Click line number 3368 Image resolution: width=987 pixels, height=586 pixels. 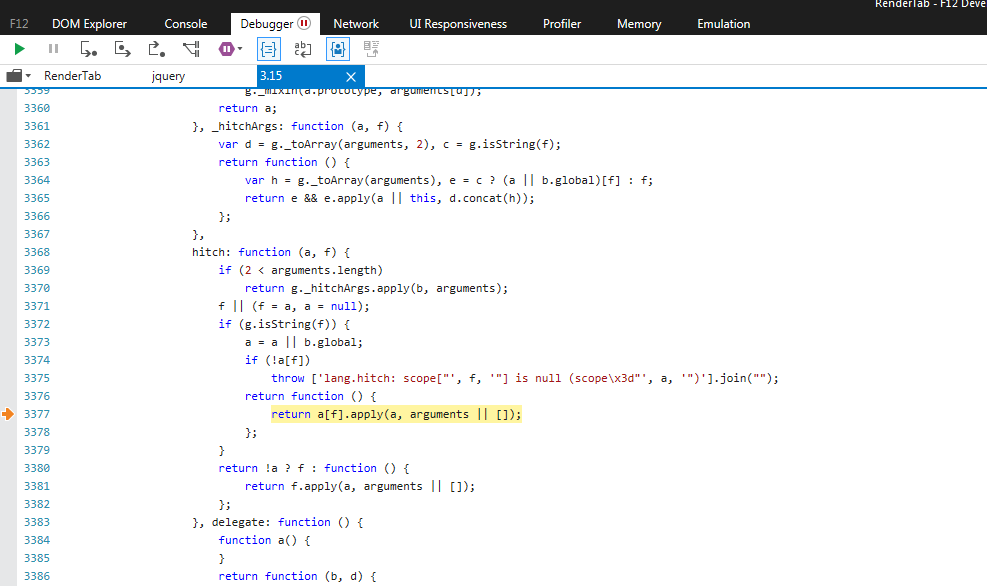[x=37, y=252]
